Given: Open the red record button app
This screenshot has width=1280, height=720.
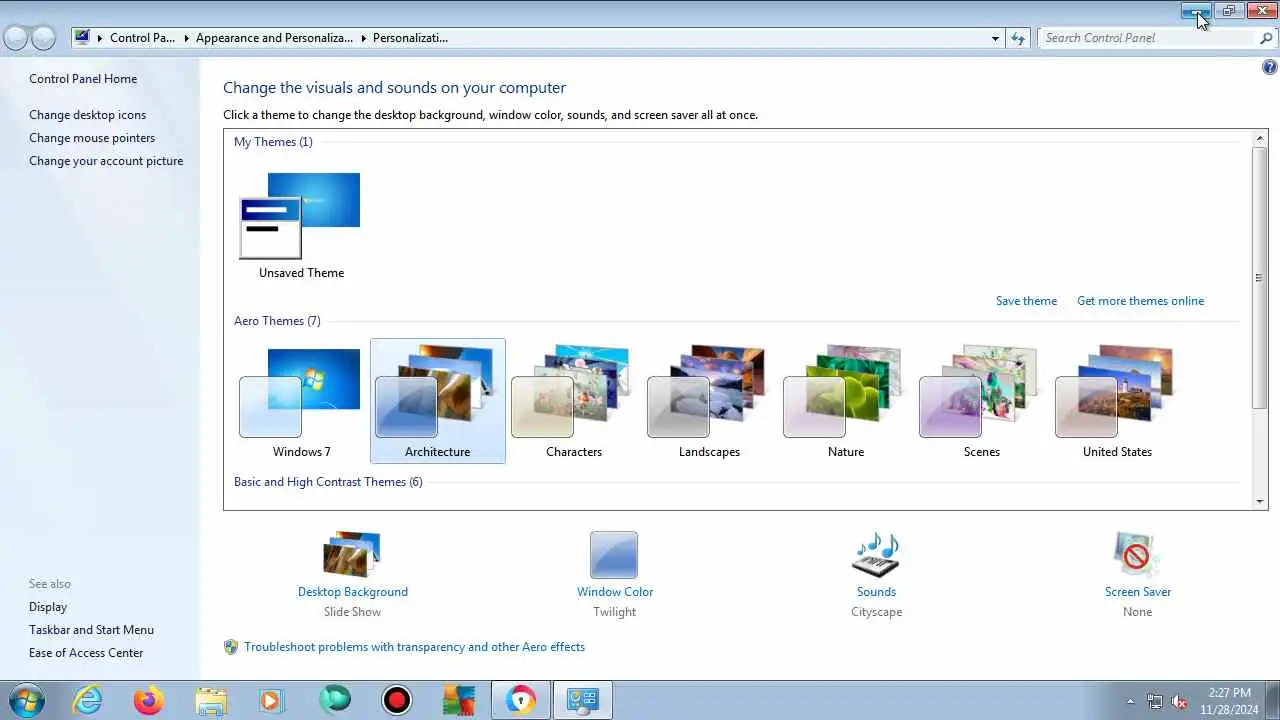Looking at the screenshot, I should (x=397, y=700).
